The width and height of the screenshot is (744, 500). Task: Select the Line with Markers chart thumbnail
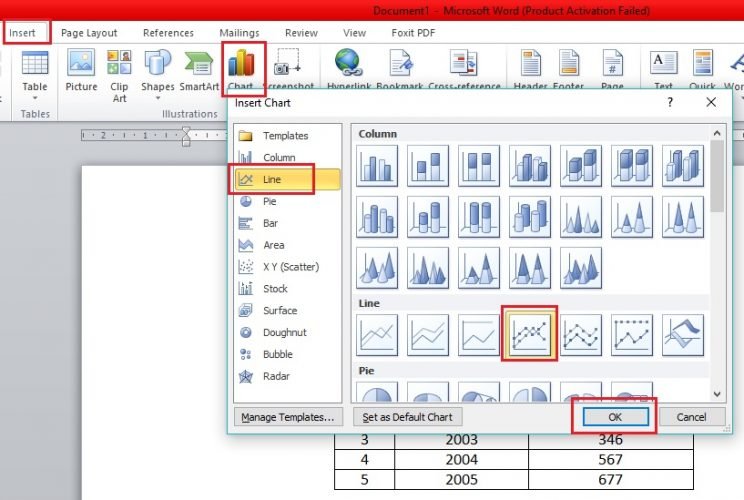pyautogui.click(x=529, y=334)
